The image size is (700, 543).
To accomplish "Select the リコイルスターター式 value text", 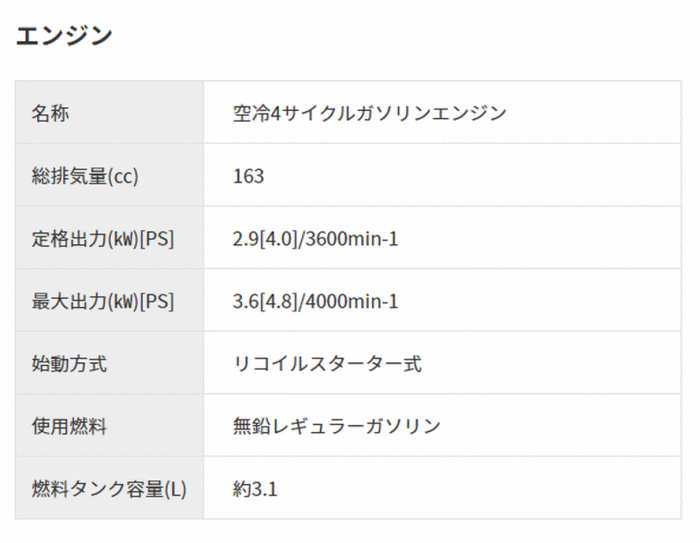I will point(327,364).
